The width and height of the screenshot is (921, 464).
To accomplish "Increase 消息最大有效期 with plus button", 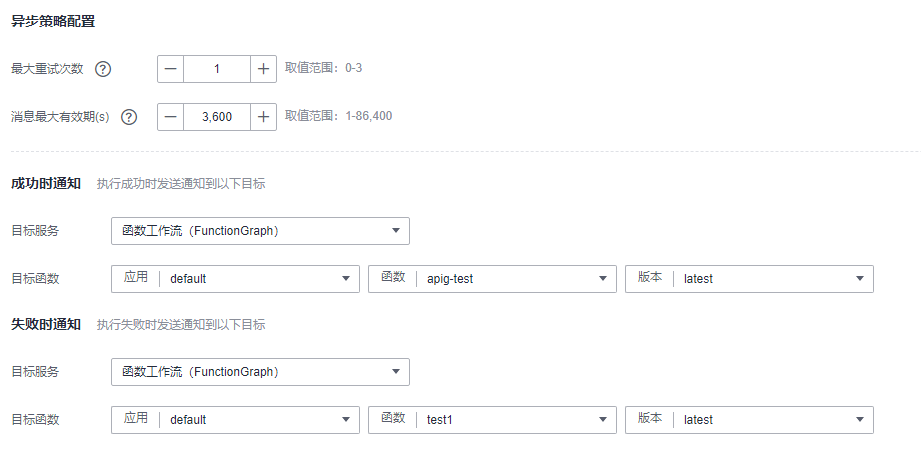I will pos(264,117).
